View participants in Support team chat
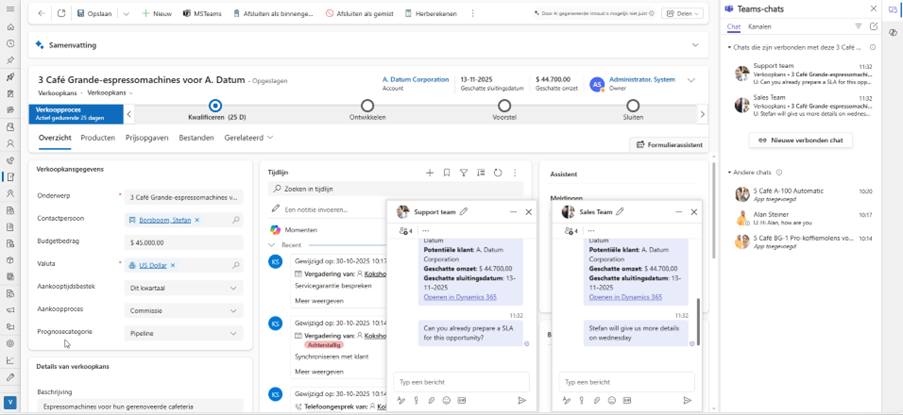903x415 pixels. 405,230
